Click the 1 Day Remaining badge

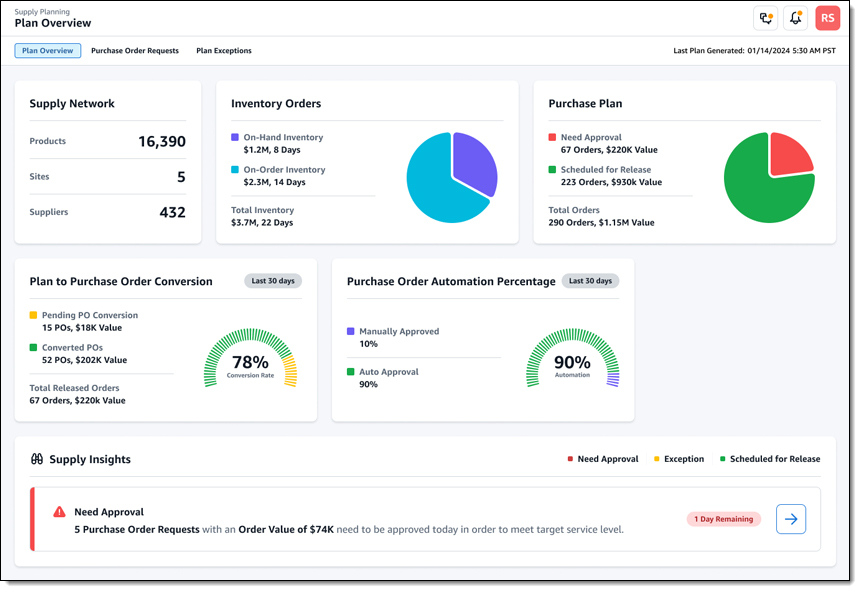tap(723, 519)
